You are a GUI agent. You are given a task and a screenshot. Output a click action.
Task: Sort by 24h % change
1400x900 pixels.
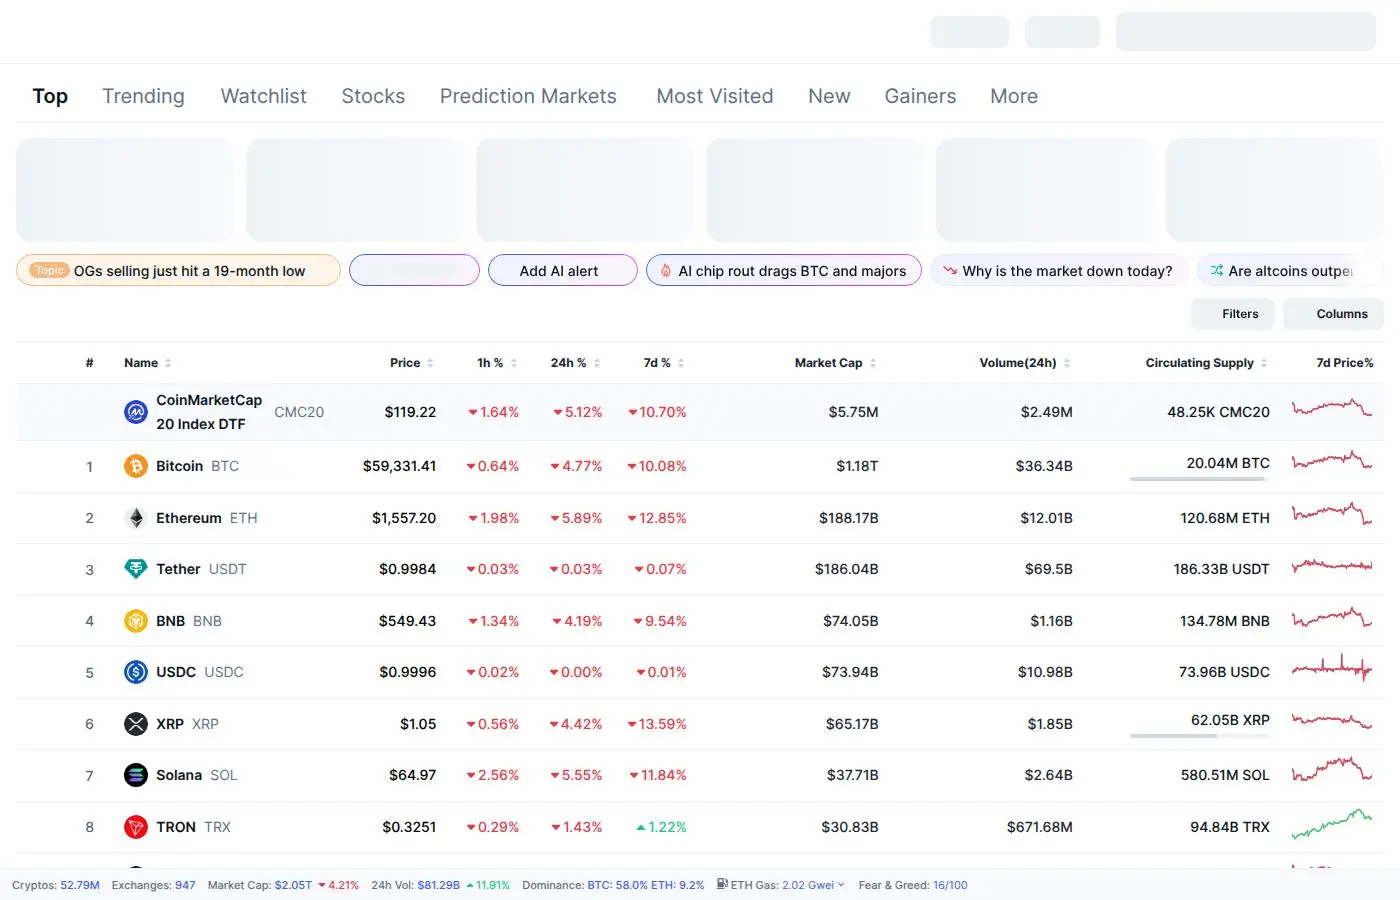click(x=576, y=363)
